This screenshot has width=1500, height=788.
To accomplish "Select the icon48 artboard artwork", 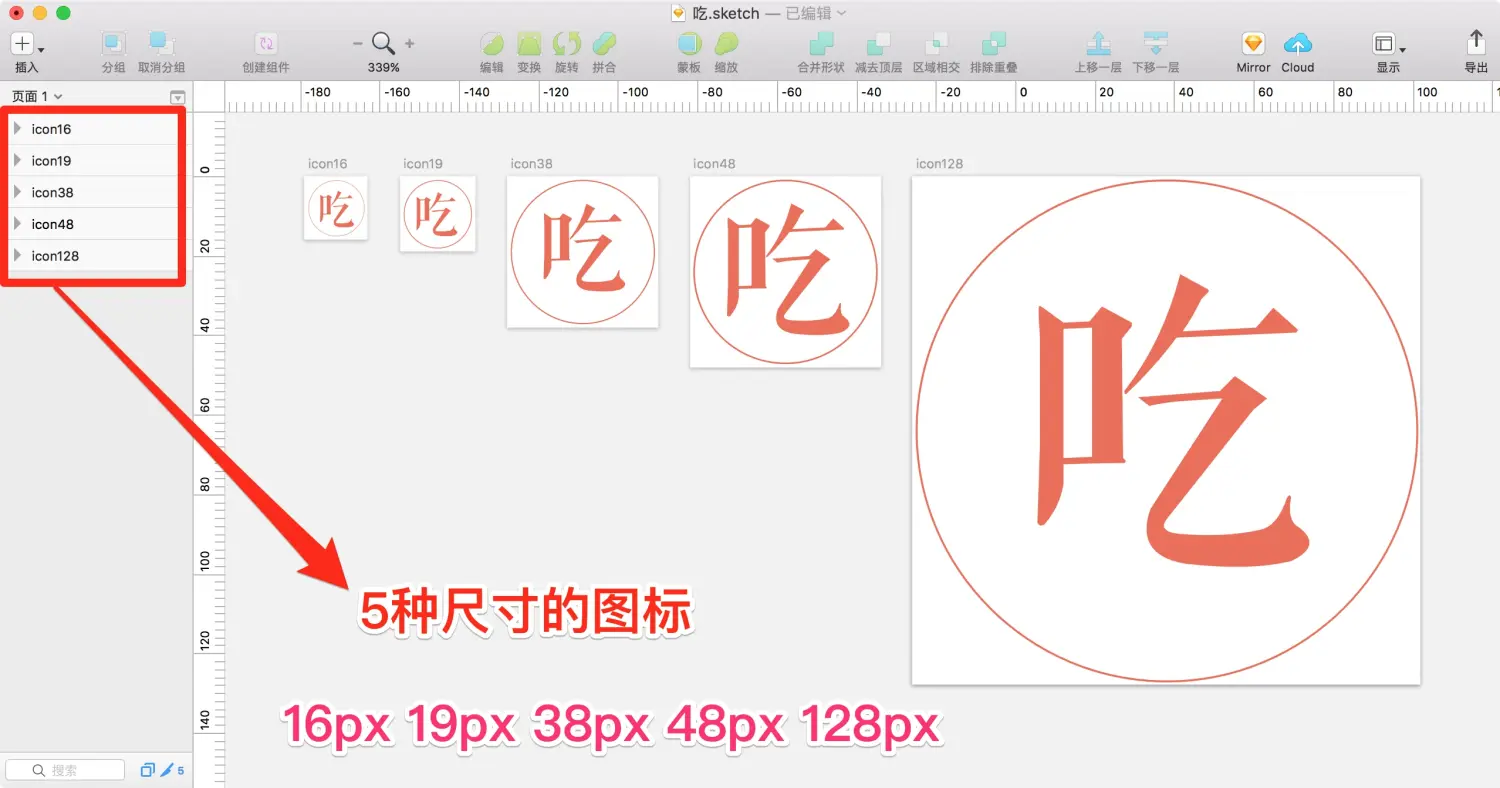I will coord(785,272).
